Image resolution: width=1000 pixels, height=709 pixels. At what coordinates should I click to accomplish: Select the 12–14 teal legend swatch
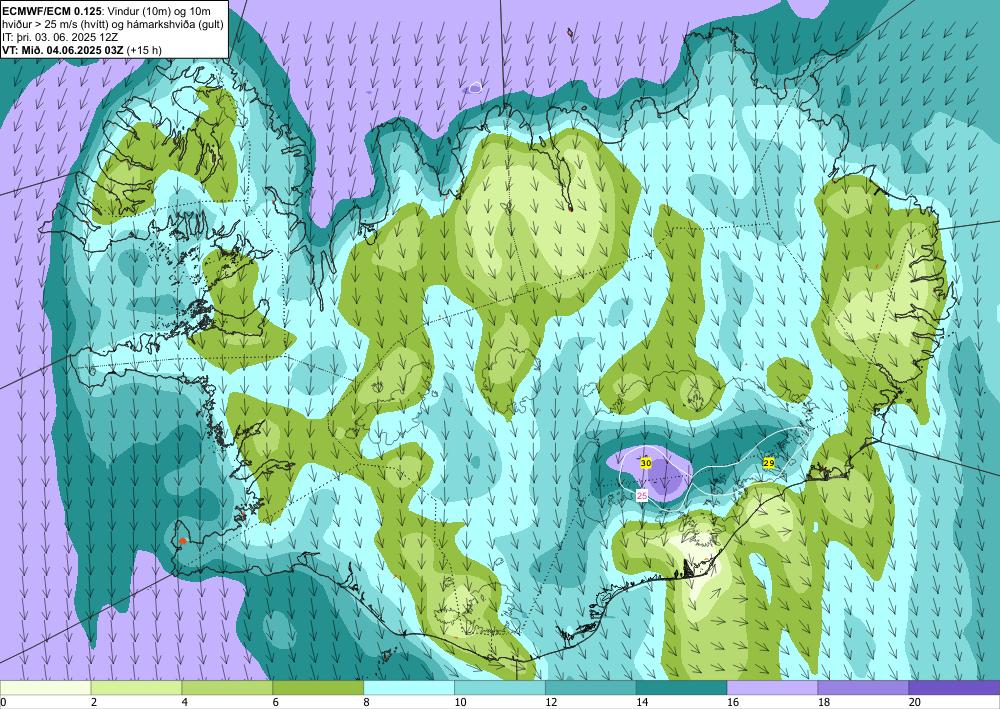click(591, 688)
